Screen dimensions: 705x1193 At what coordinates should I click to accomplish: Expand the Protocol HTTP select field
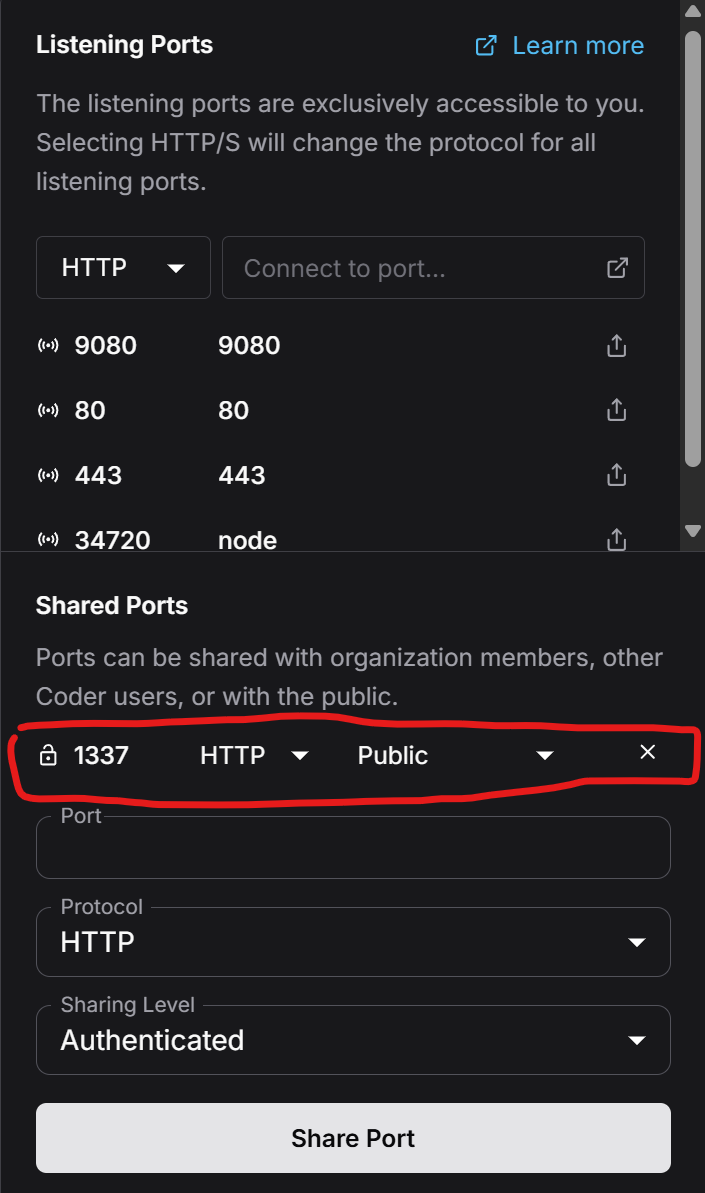pos(353,942)
